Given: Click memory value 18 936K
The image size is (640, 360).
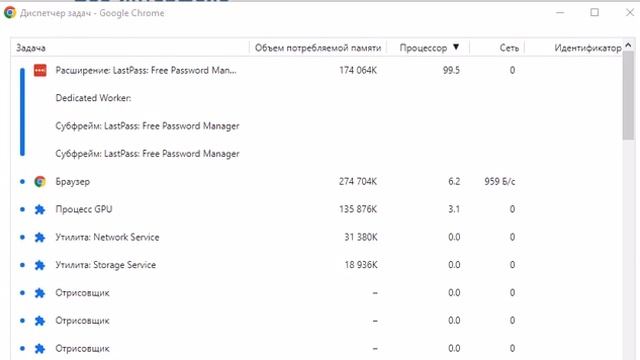Looking at the screenshot, I should [x=361, y=265].
